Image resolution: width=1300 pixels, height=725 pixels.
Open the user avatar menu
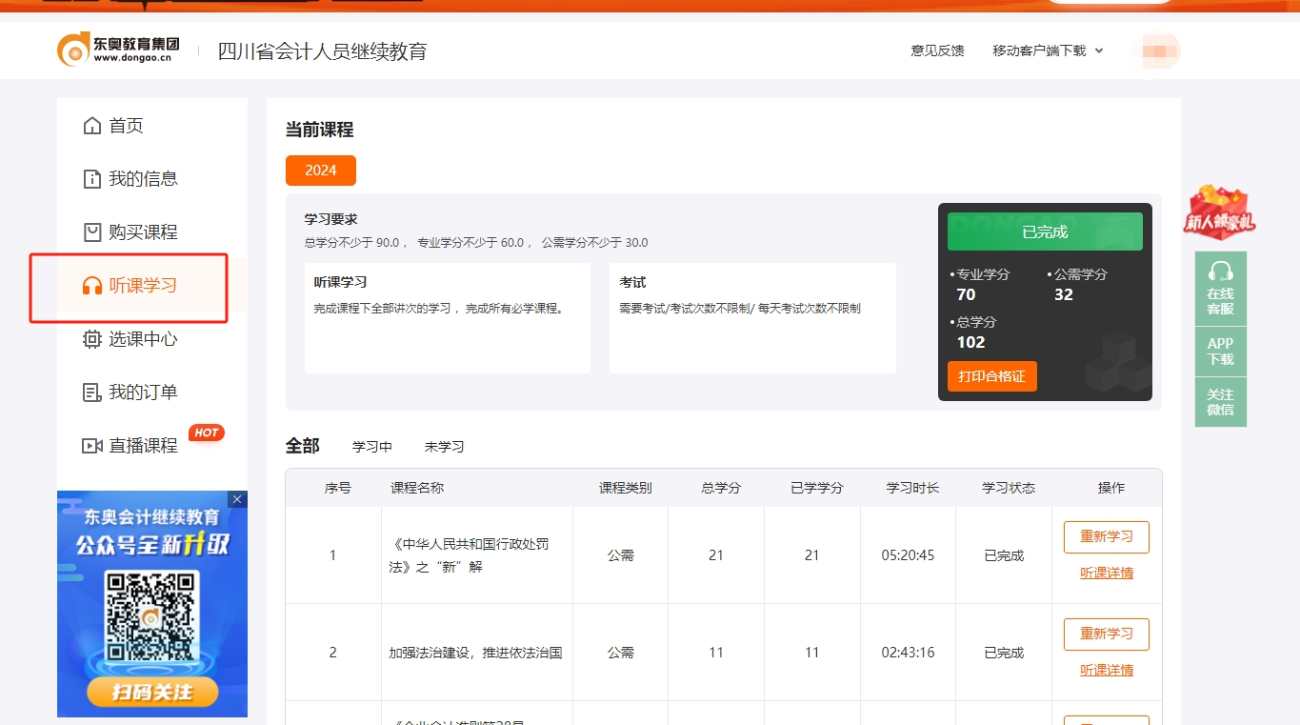click(1157, 50)
